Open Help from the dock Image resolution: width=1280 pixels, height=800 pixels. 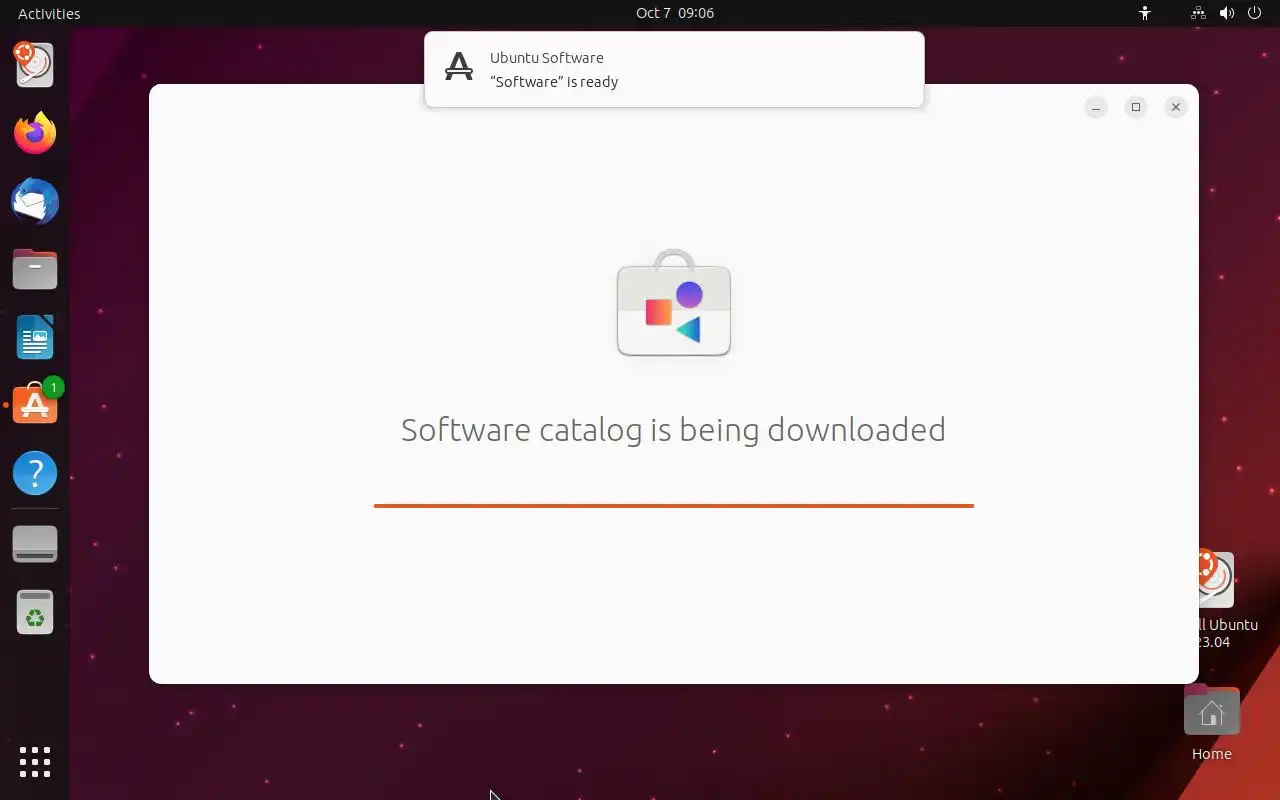click(x=35, y=473)
